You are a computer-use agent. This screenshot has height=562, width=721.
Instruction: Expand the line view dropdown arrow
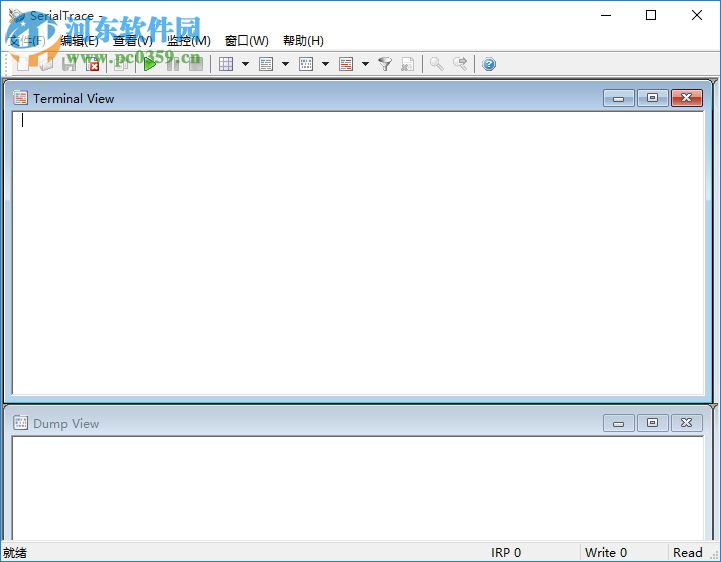coord(286,64)
